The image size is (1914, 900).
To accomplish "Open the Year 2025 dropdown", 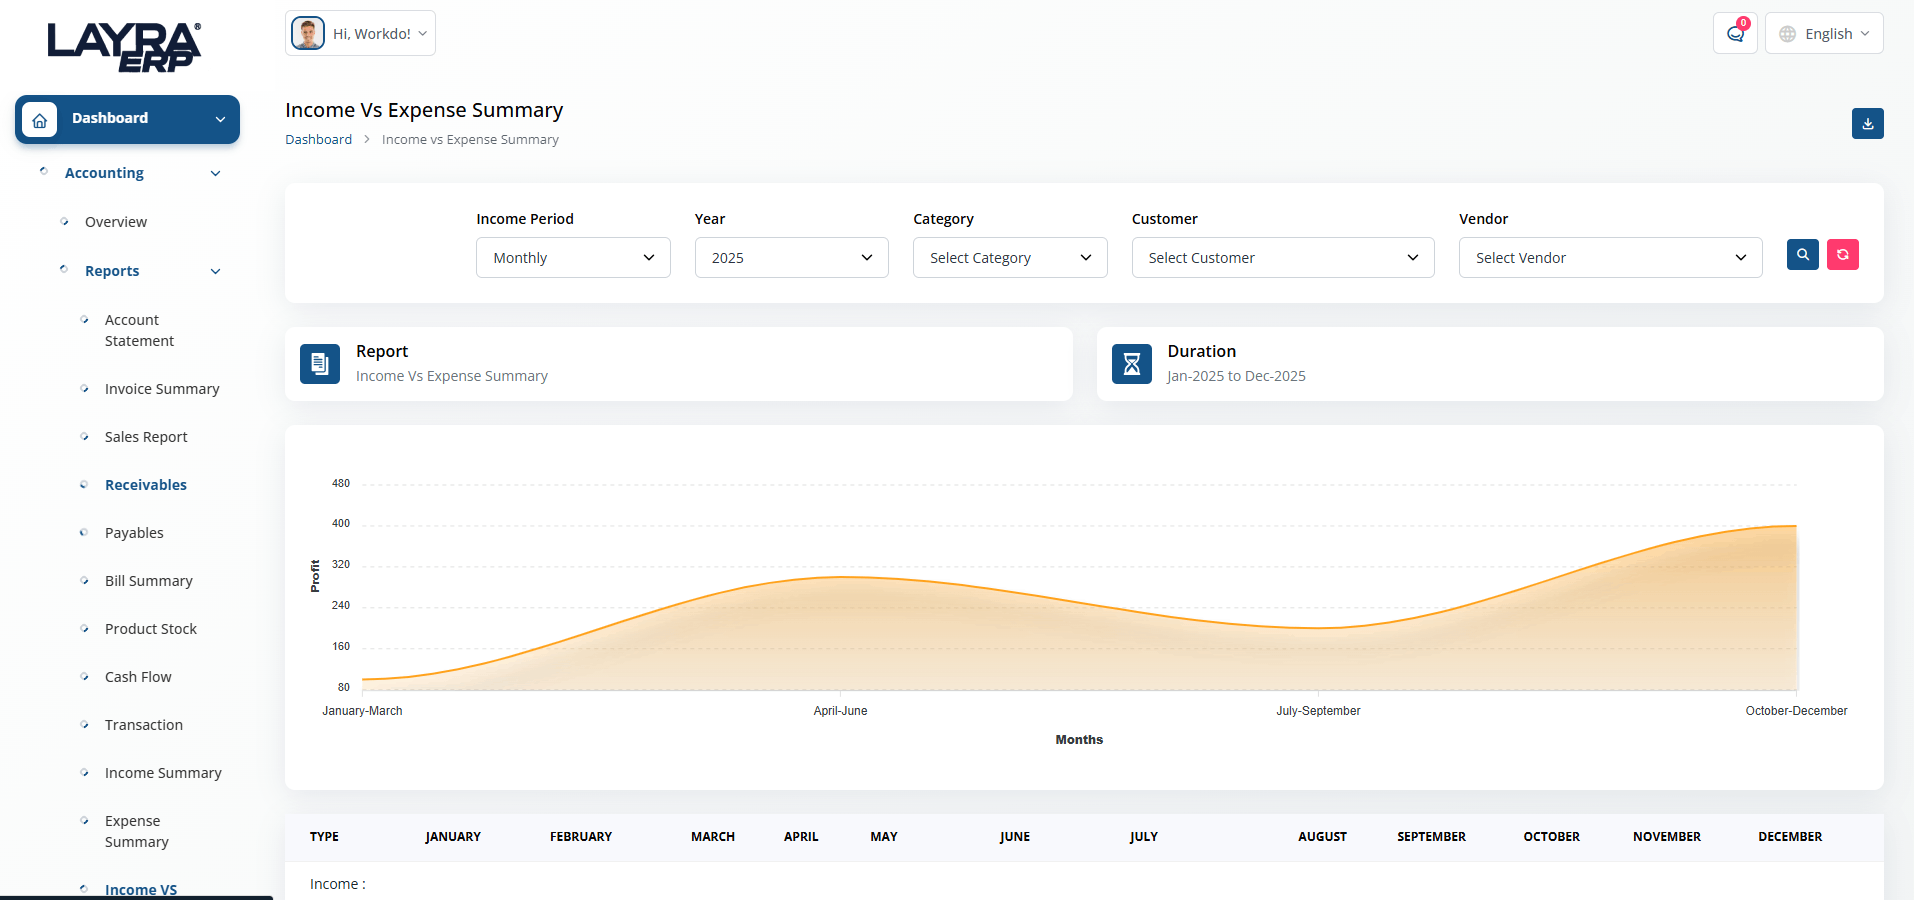I will pyautogui.click(x=791, y=258).
